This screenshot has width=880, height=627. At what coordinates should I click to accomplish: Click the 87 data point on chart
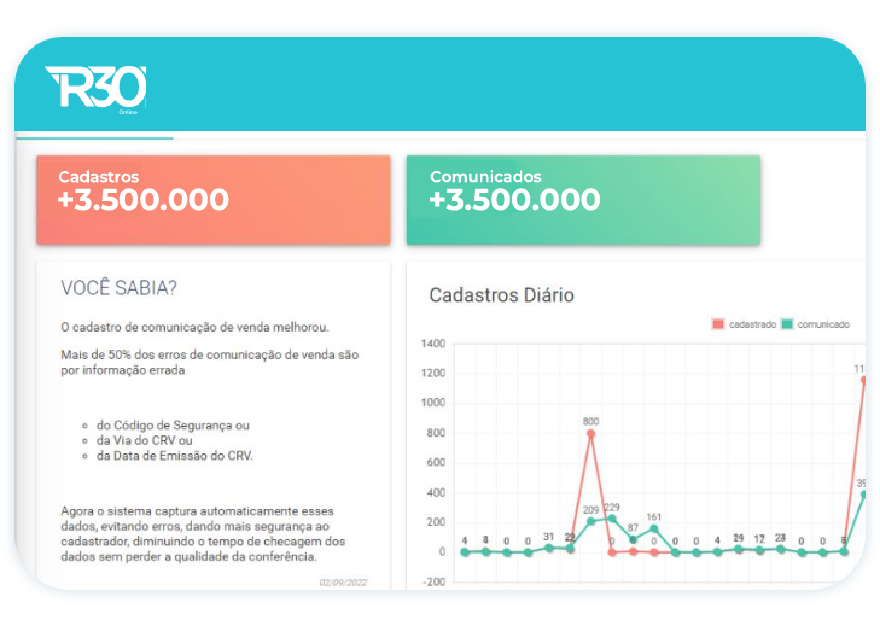tap(633, 539)
